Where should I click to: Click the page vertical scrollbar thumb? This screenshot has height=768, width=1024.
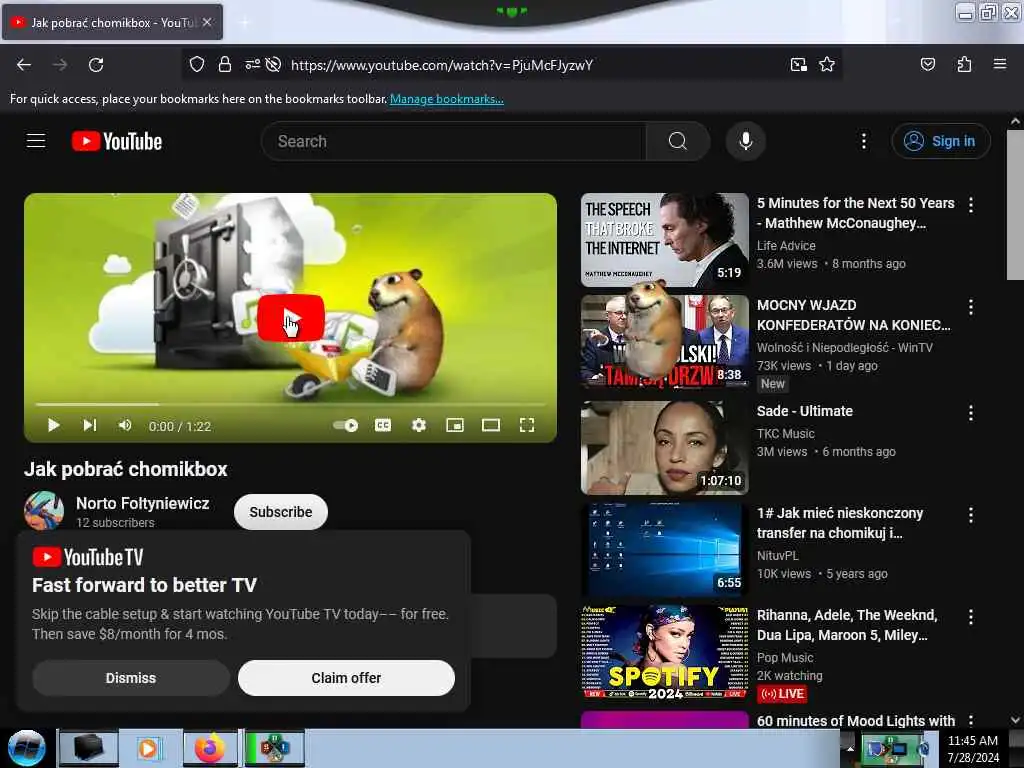[1015, 204]
